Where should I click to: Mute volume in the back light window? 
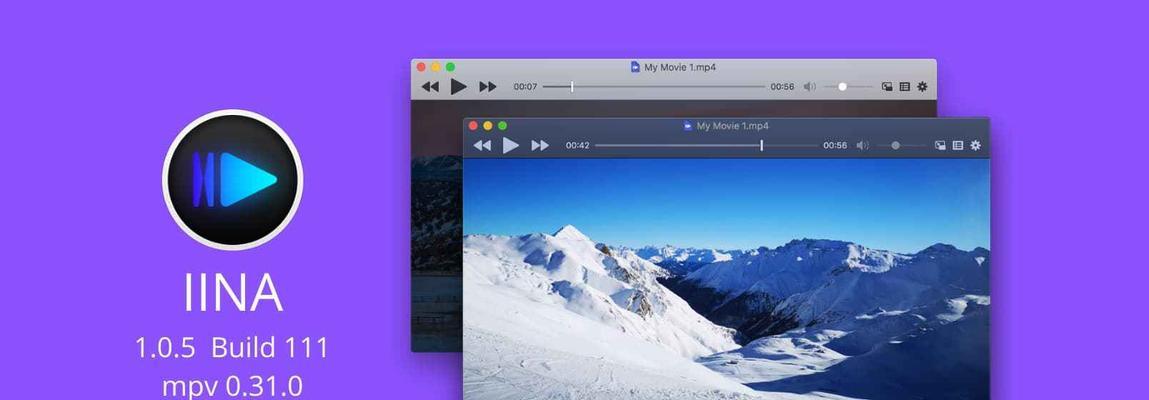(810, 86)
